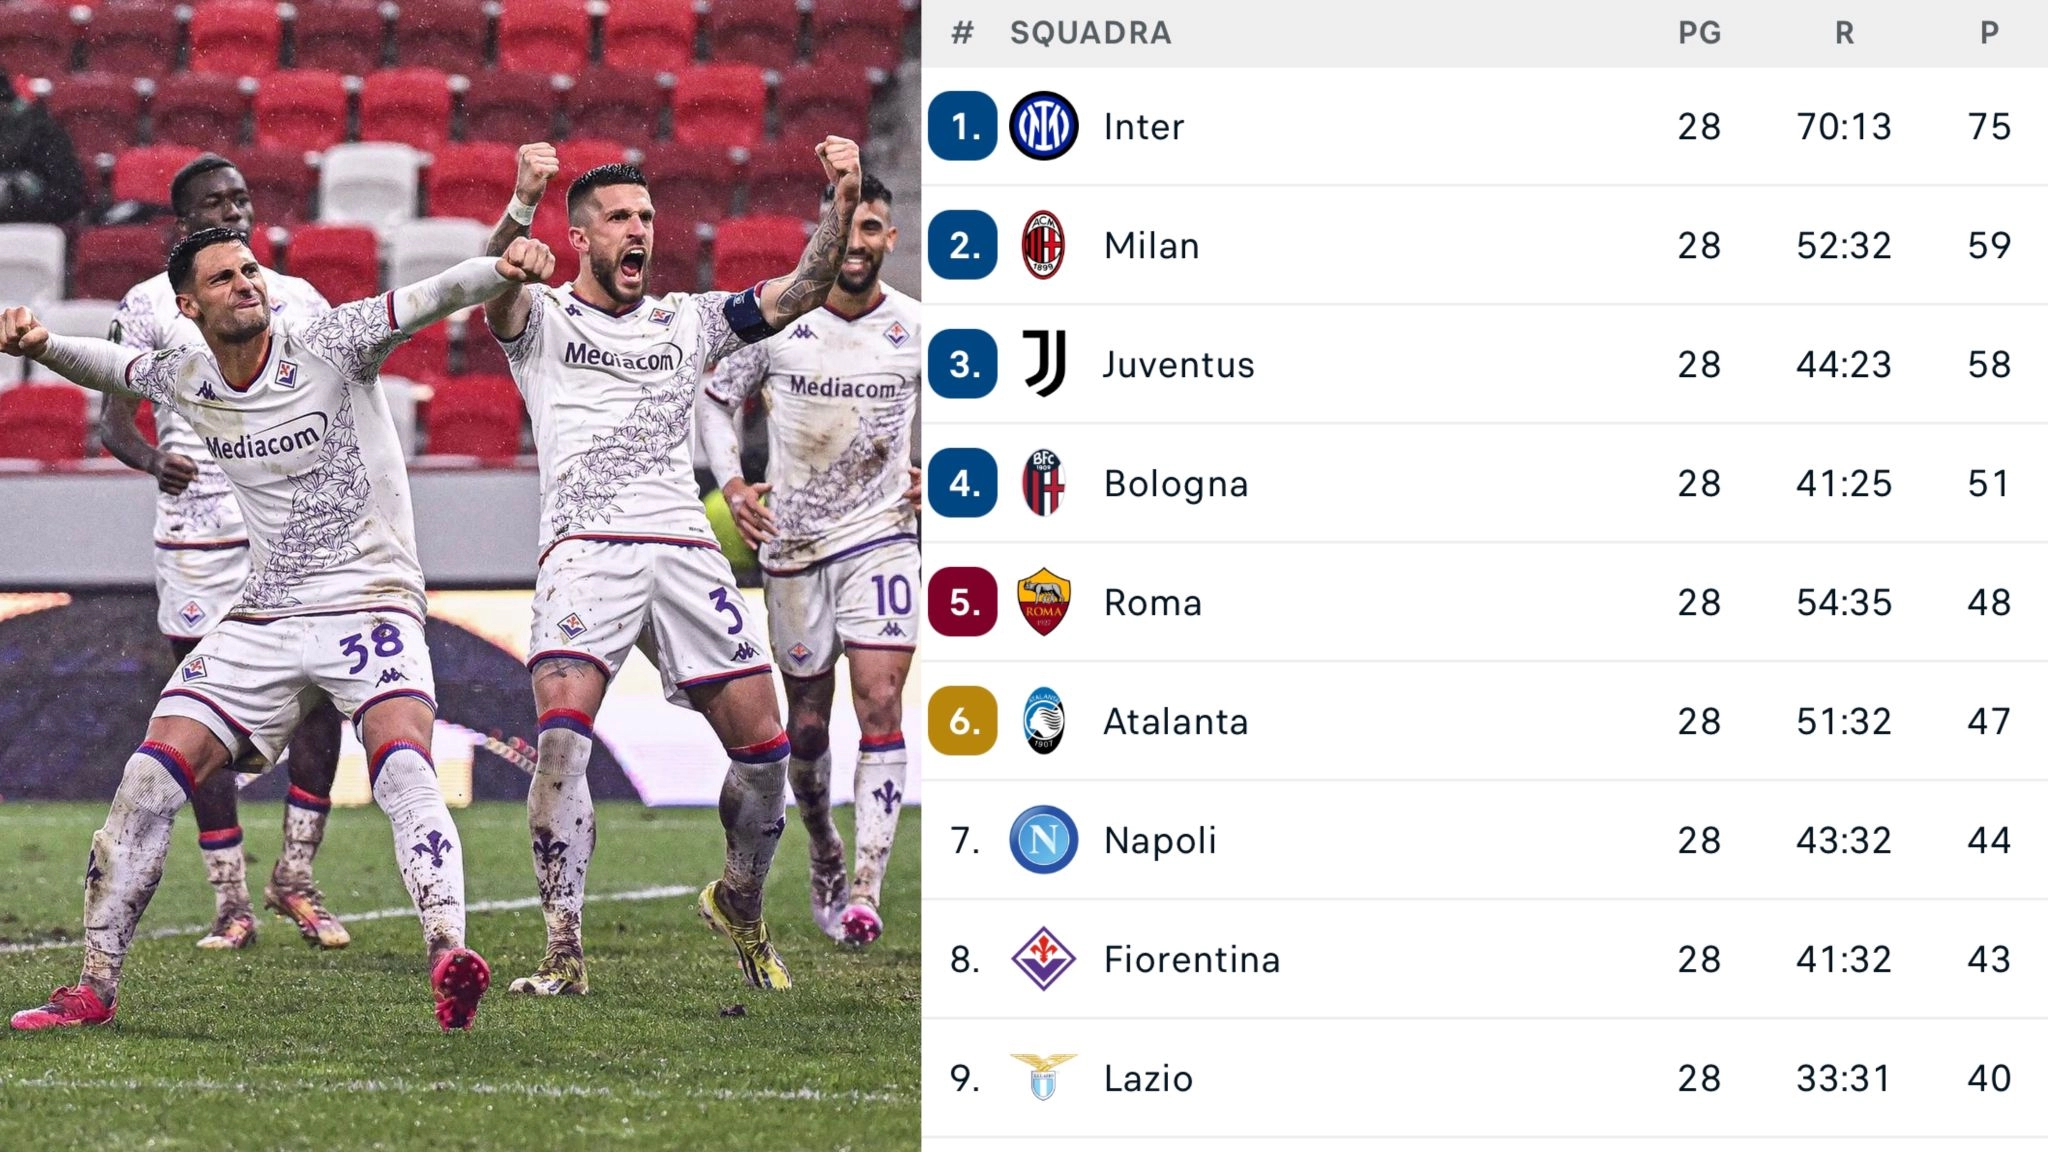The image size is (2048, 1152).
Task: Open the Inter team link
Action: (1143, 127)
